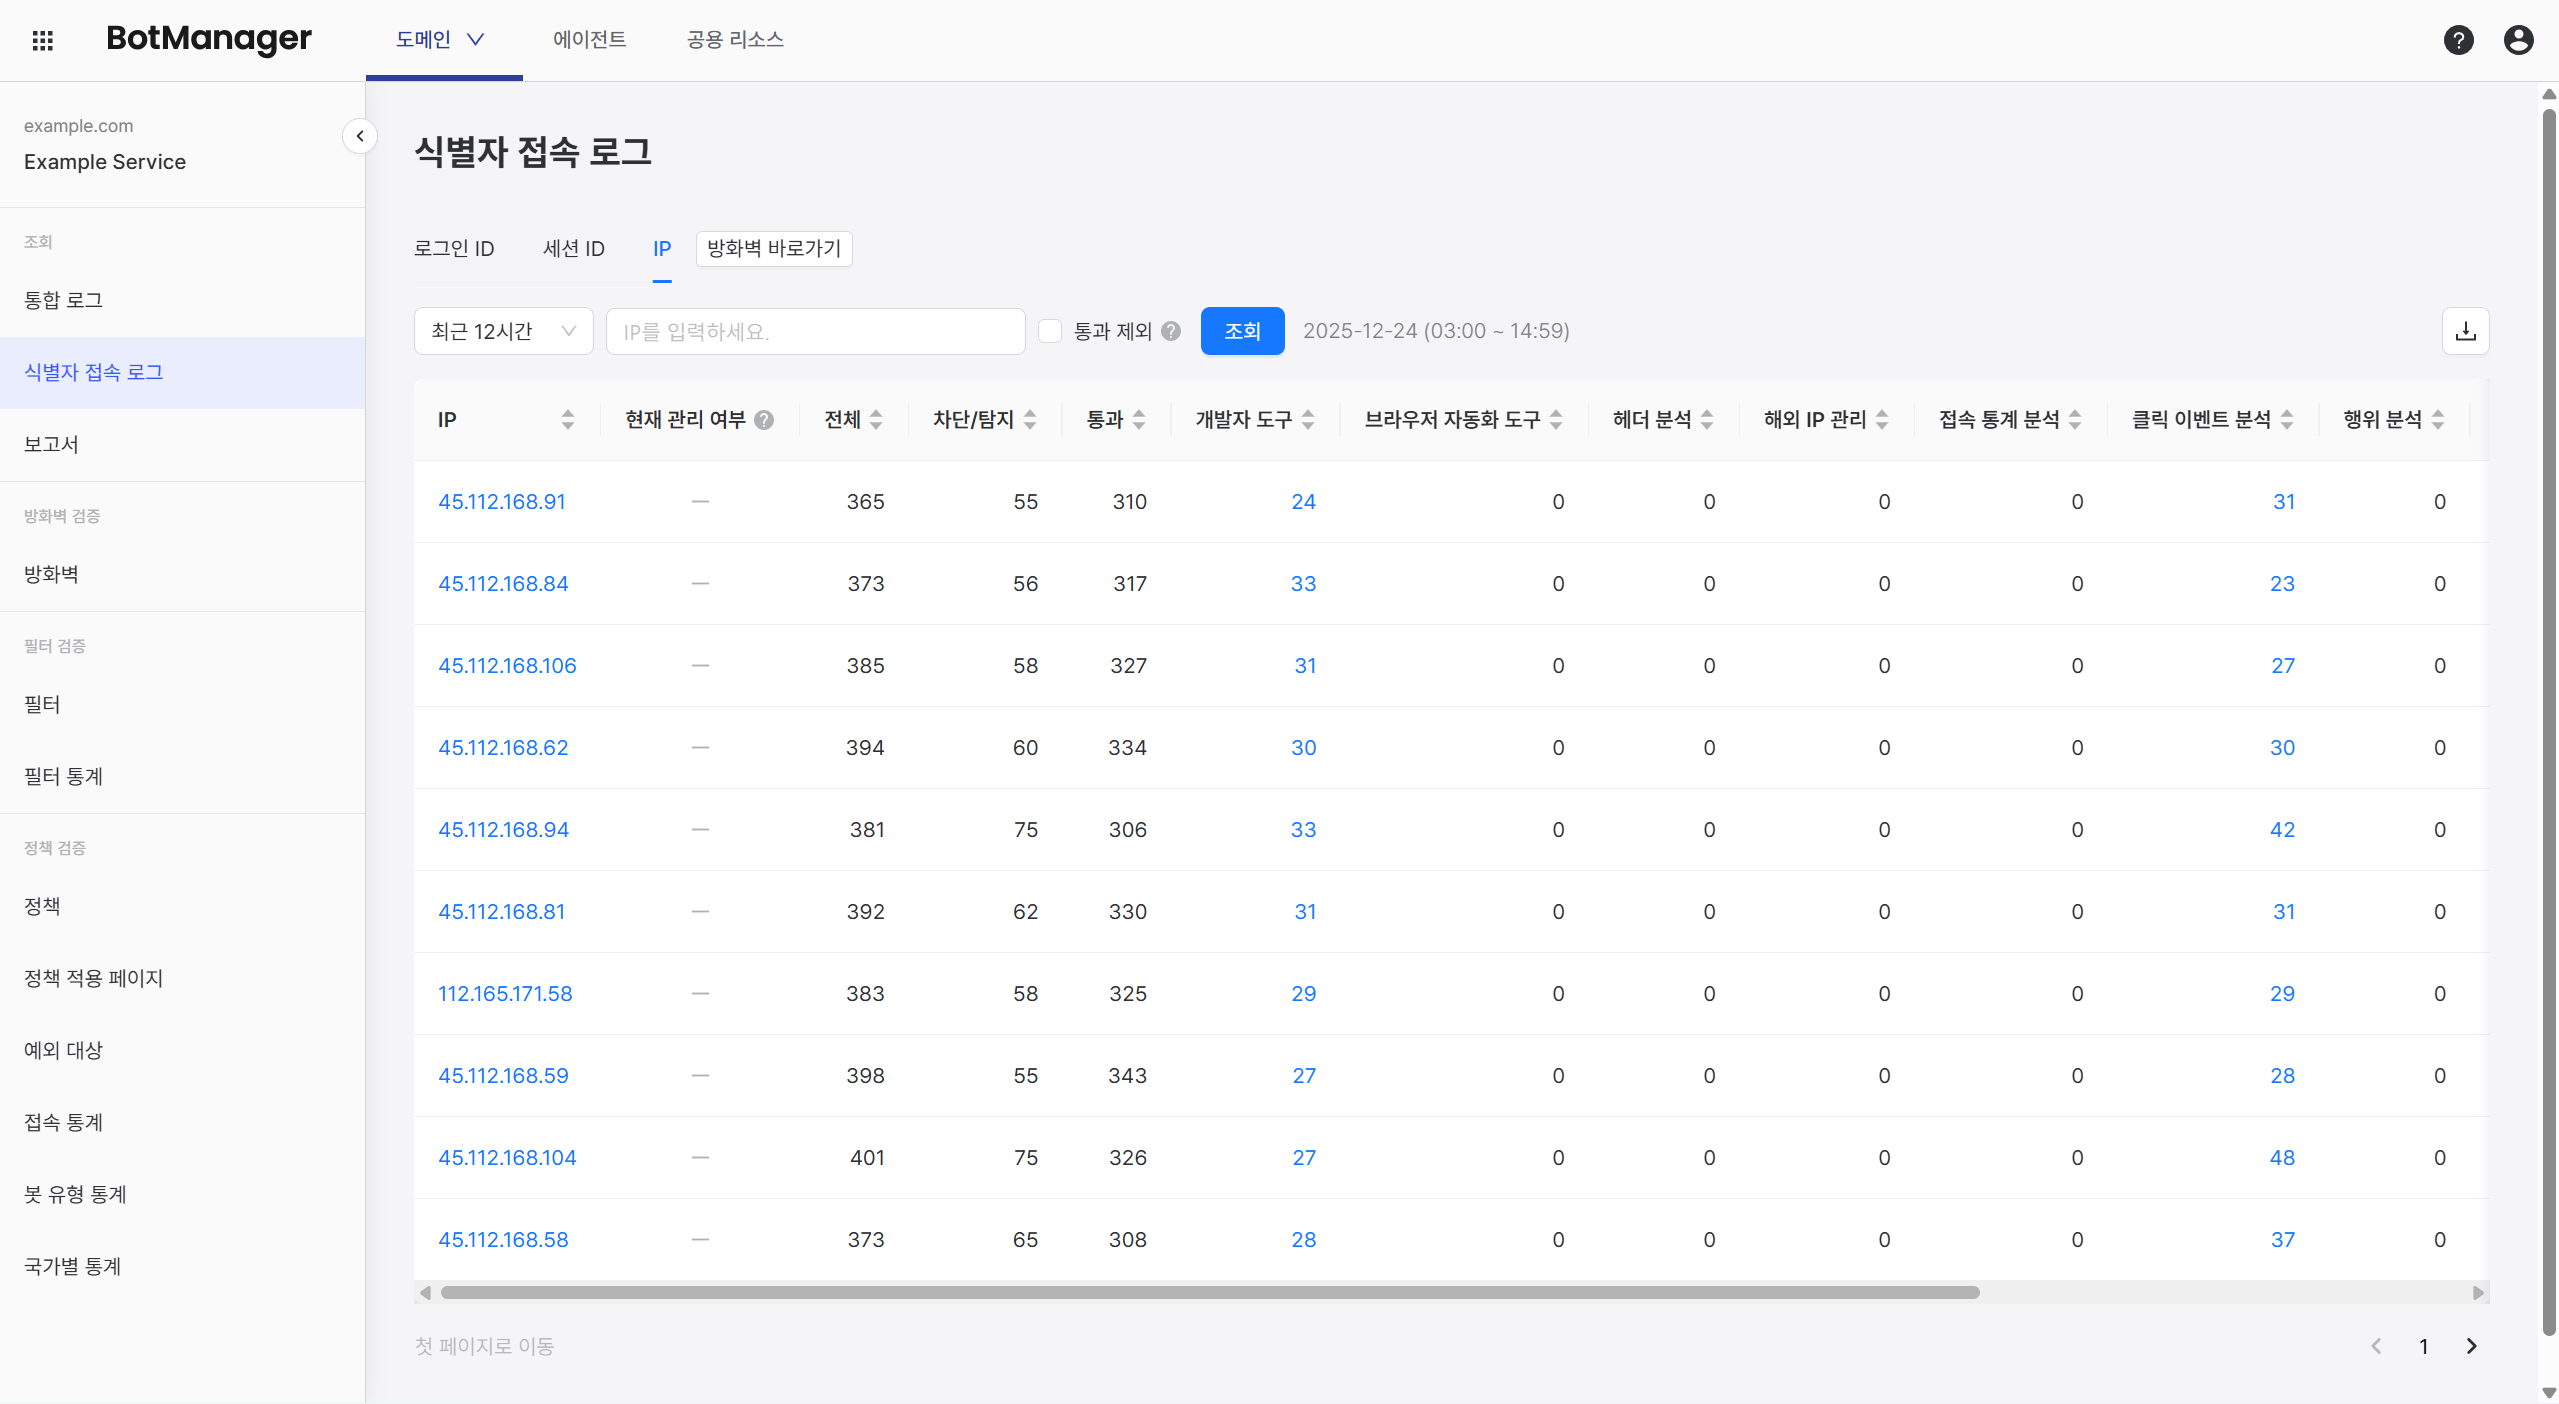Open 통합 로그 in the sidebar

[64, 300]
